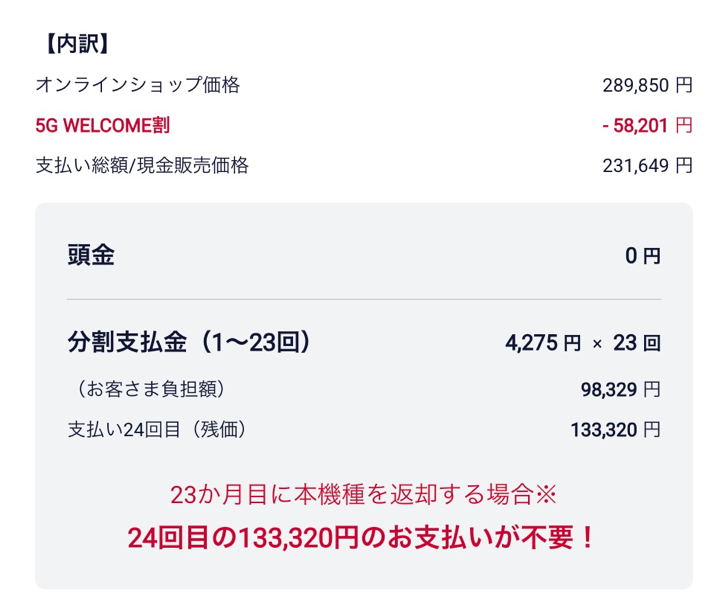Click the 支払い24回目（残価） label

pyautogui.click(x=157, y=430)
